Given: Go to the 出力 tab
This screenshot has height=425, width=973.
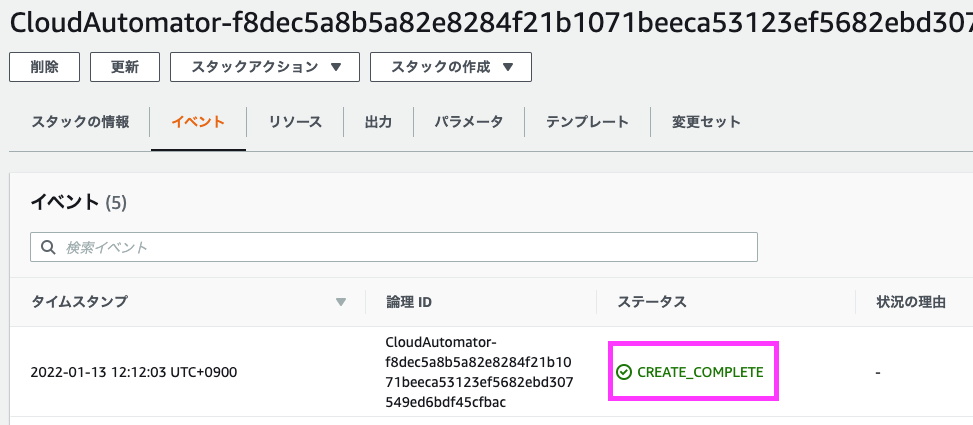Looking at the screenshot, I should coord(378,122).
